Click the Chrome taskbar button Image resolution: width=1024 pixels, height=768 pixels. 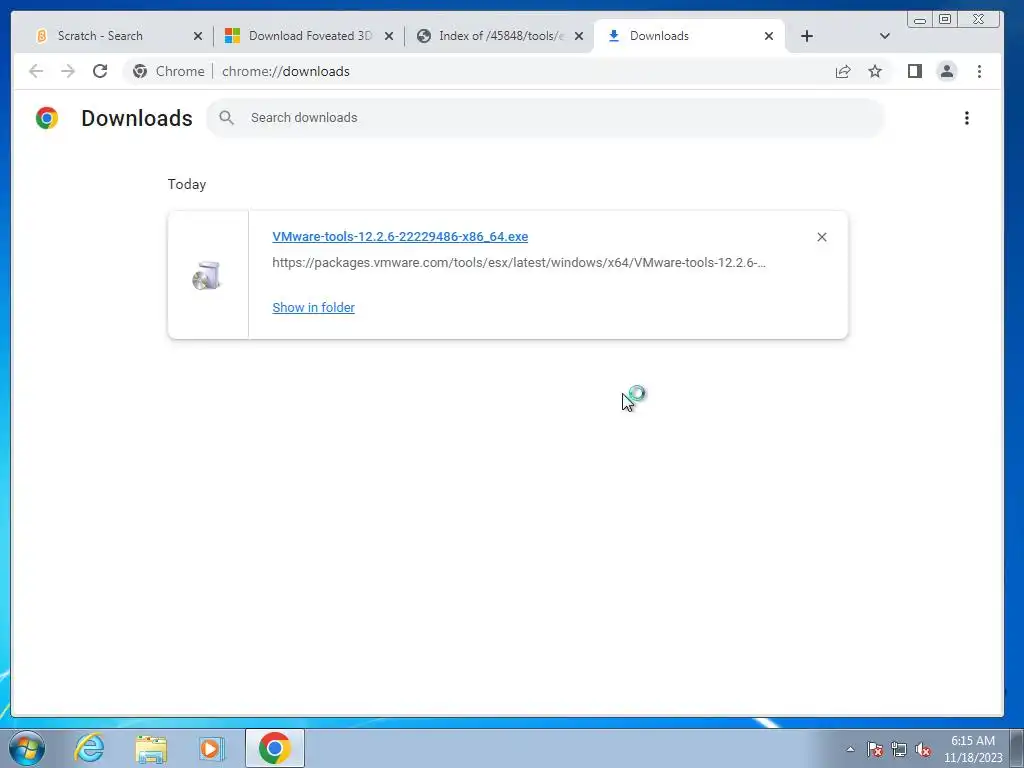[x=275, y=748]
